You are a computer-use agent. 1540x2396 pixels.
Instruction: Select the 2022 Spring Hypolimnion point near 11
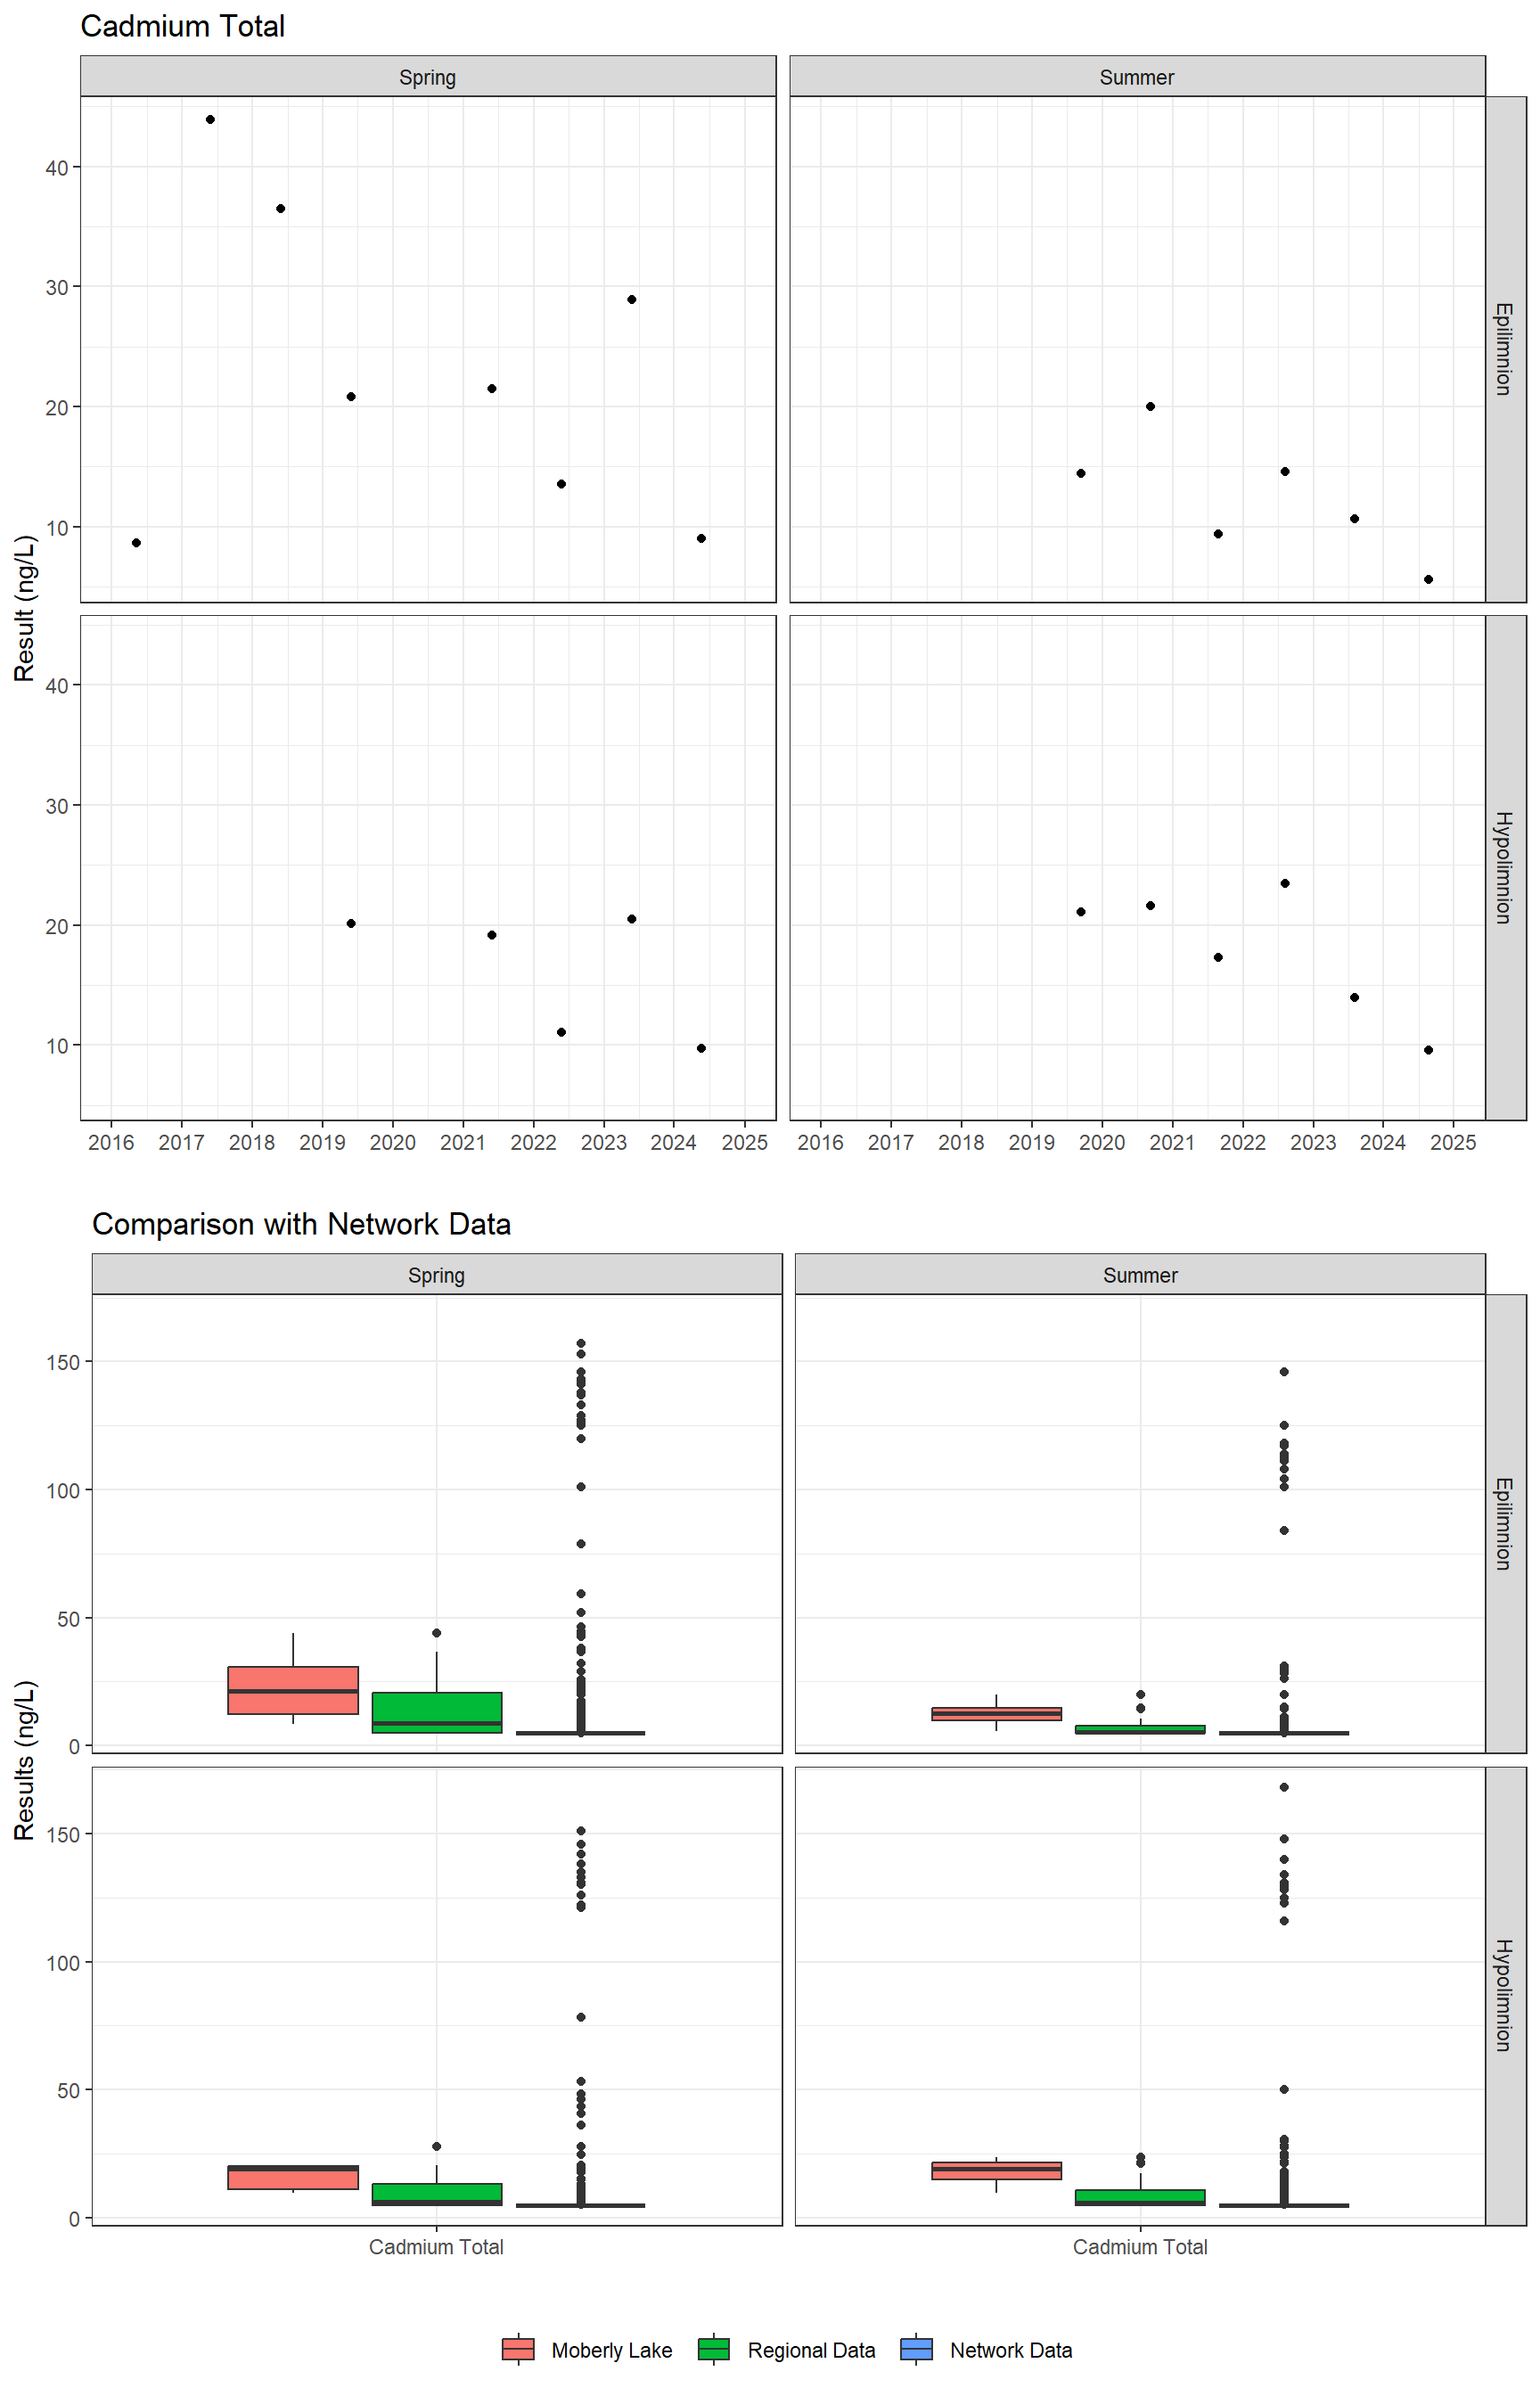562,1032
